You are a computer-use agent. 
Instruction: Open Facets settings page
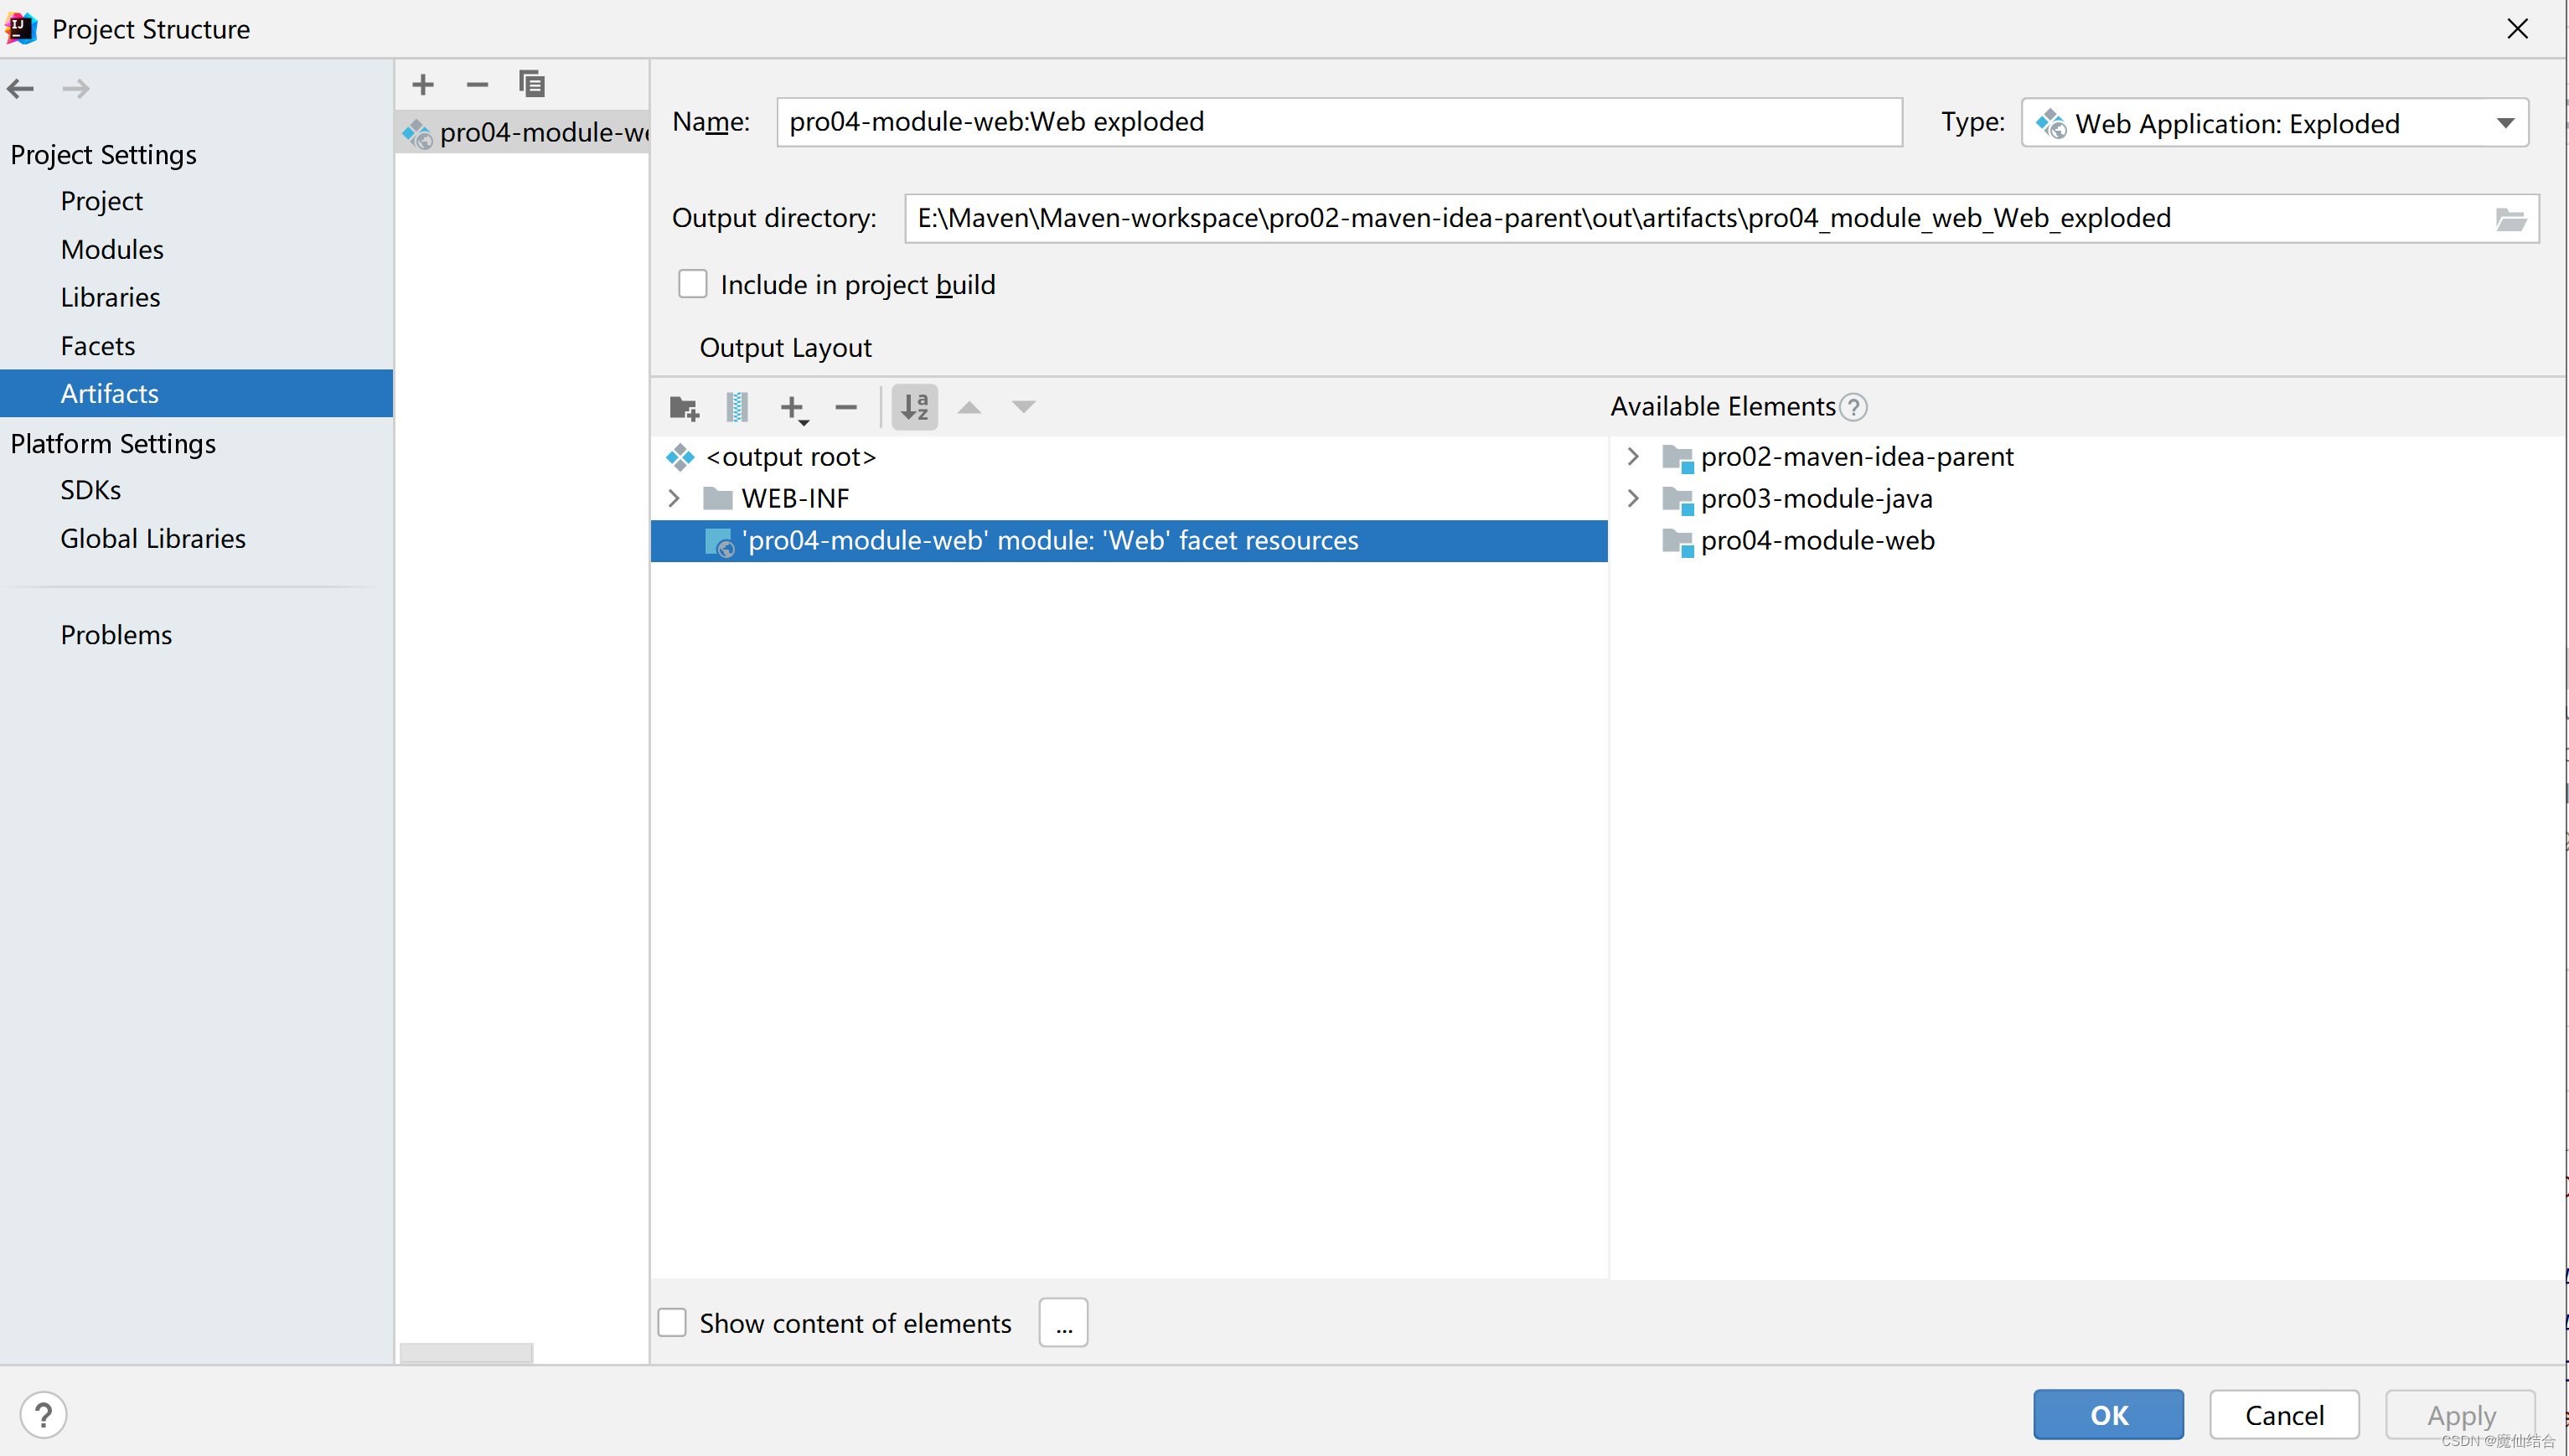coord(97,345)
